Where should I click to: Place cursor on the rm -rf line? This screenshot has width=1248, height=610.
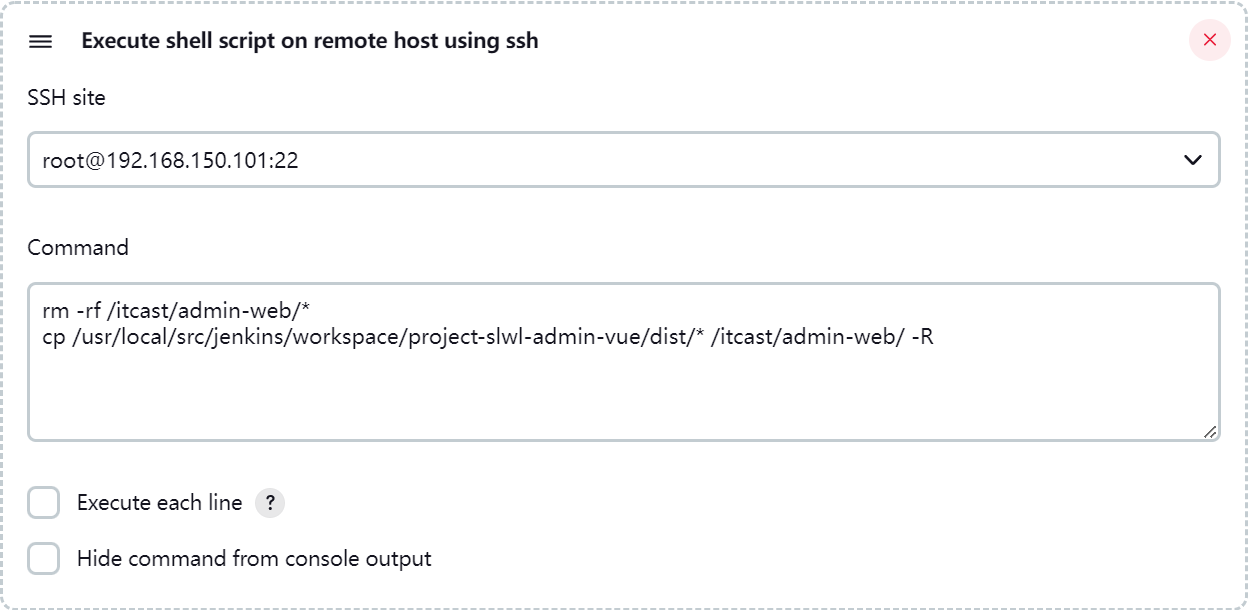point(182,310)
